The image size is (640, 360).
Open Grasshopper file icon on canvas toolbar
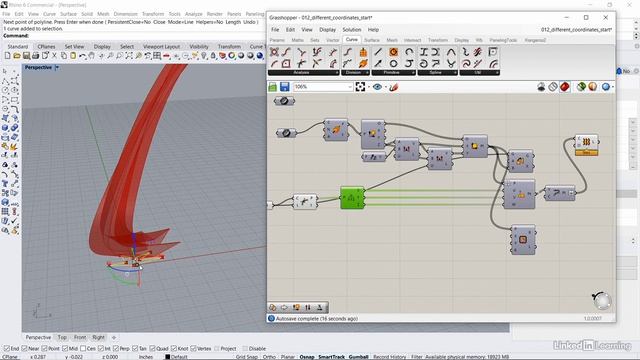272,87
